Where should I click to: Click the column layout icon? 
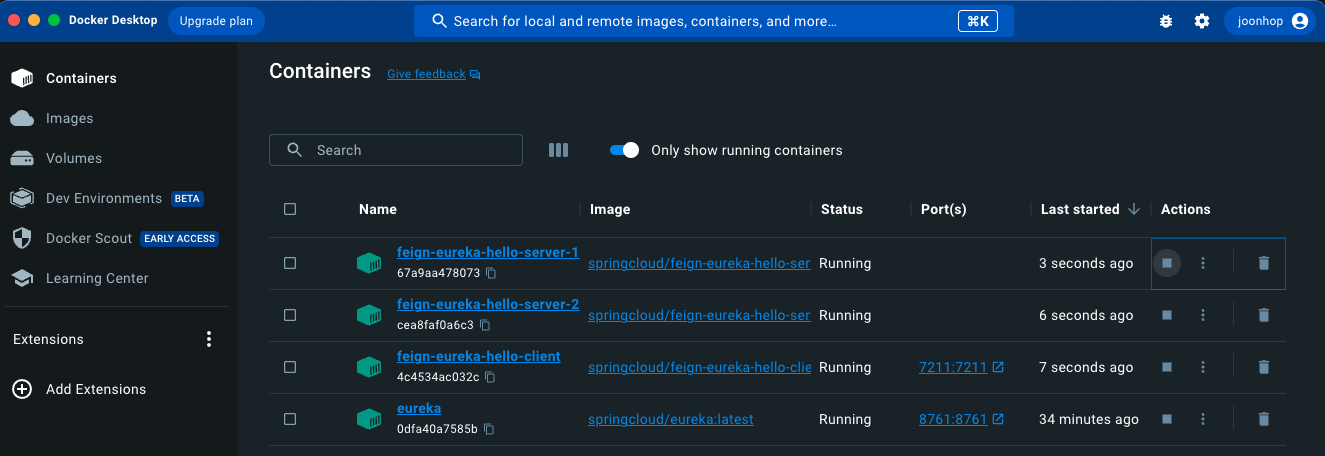(x=558, y=150)
